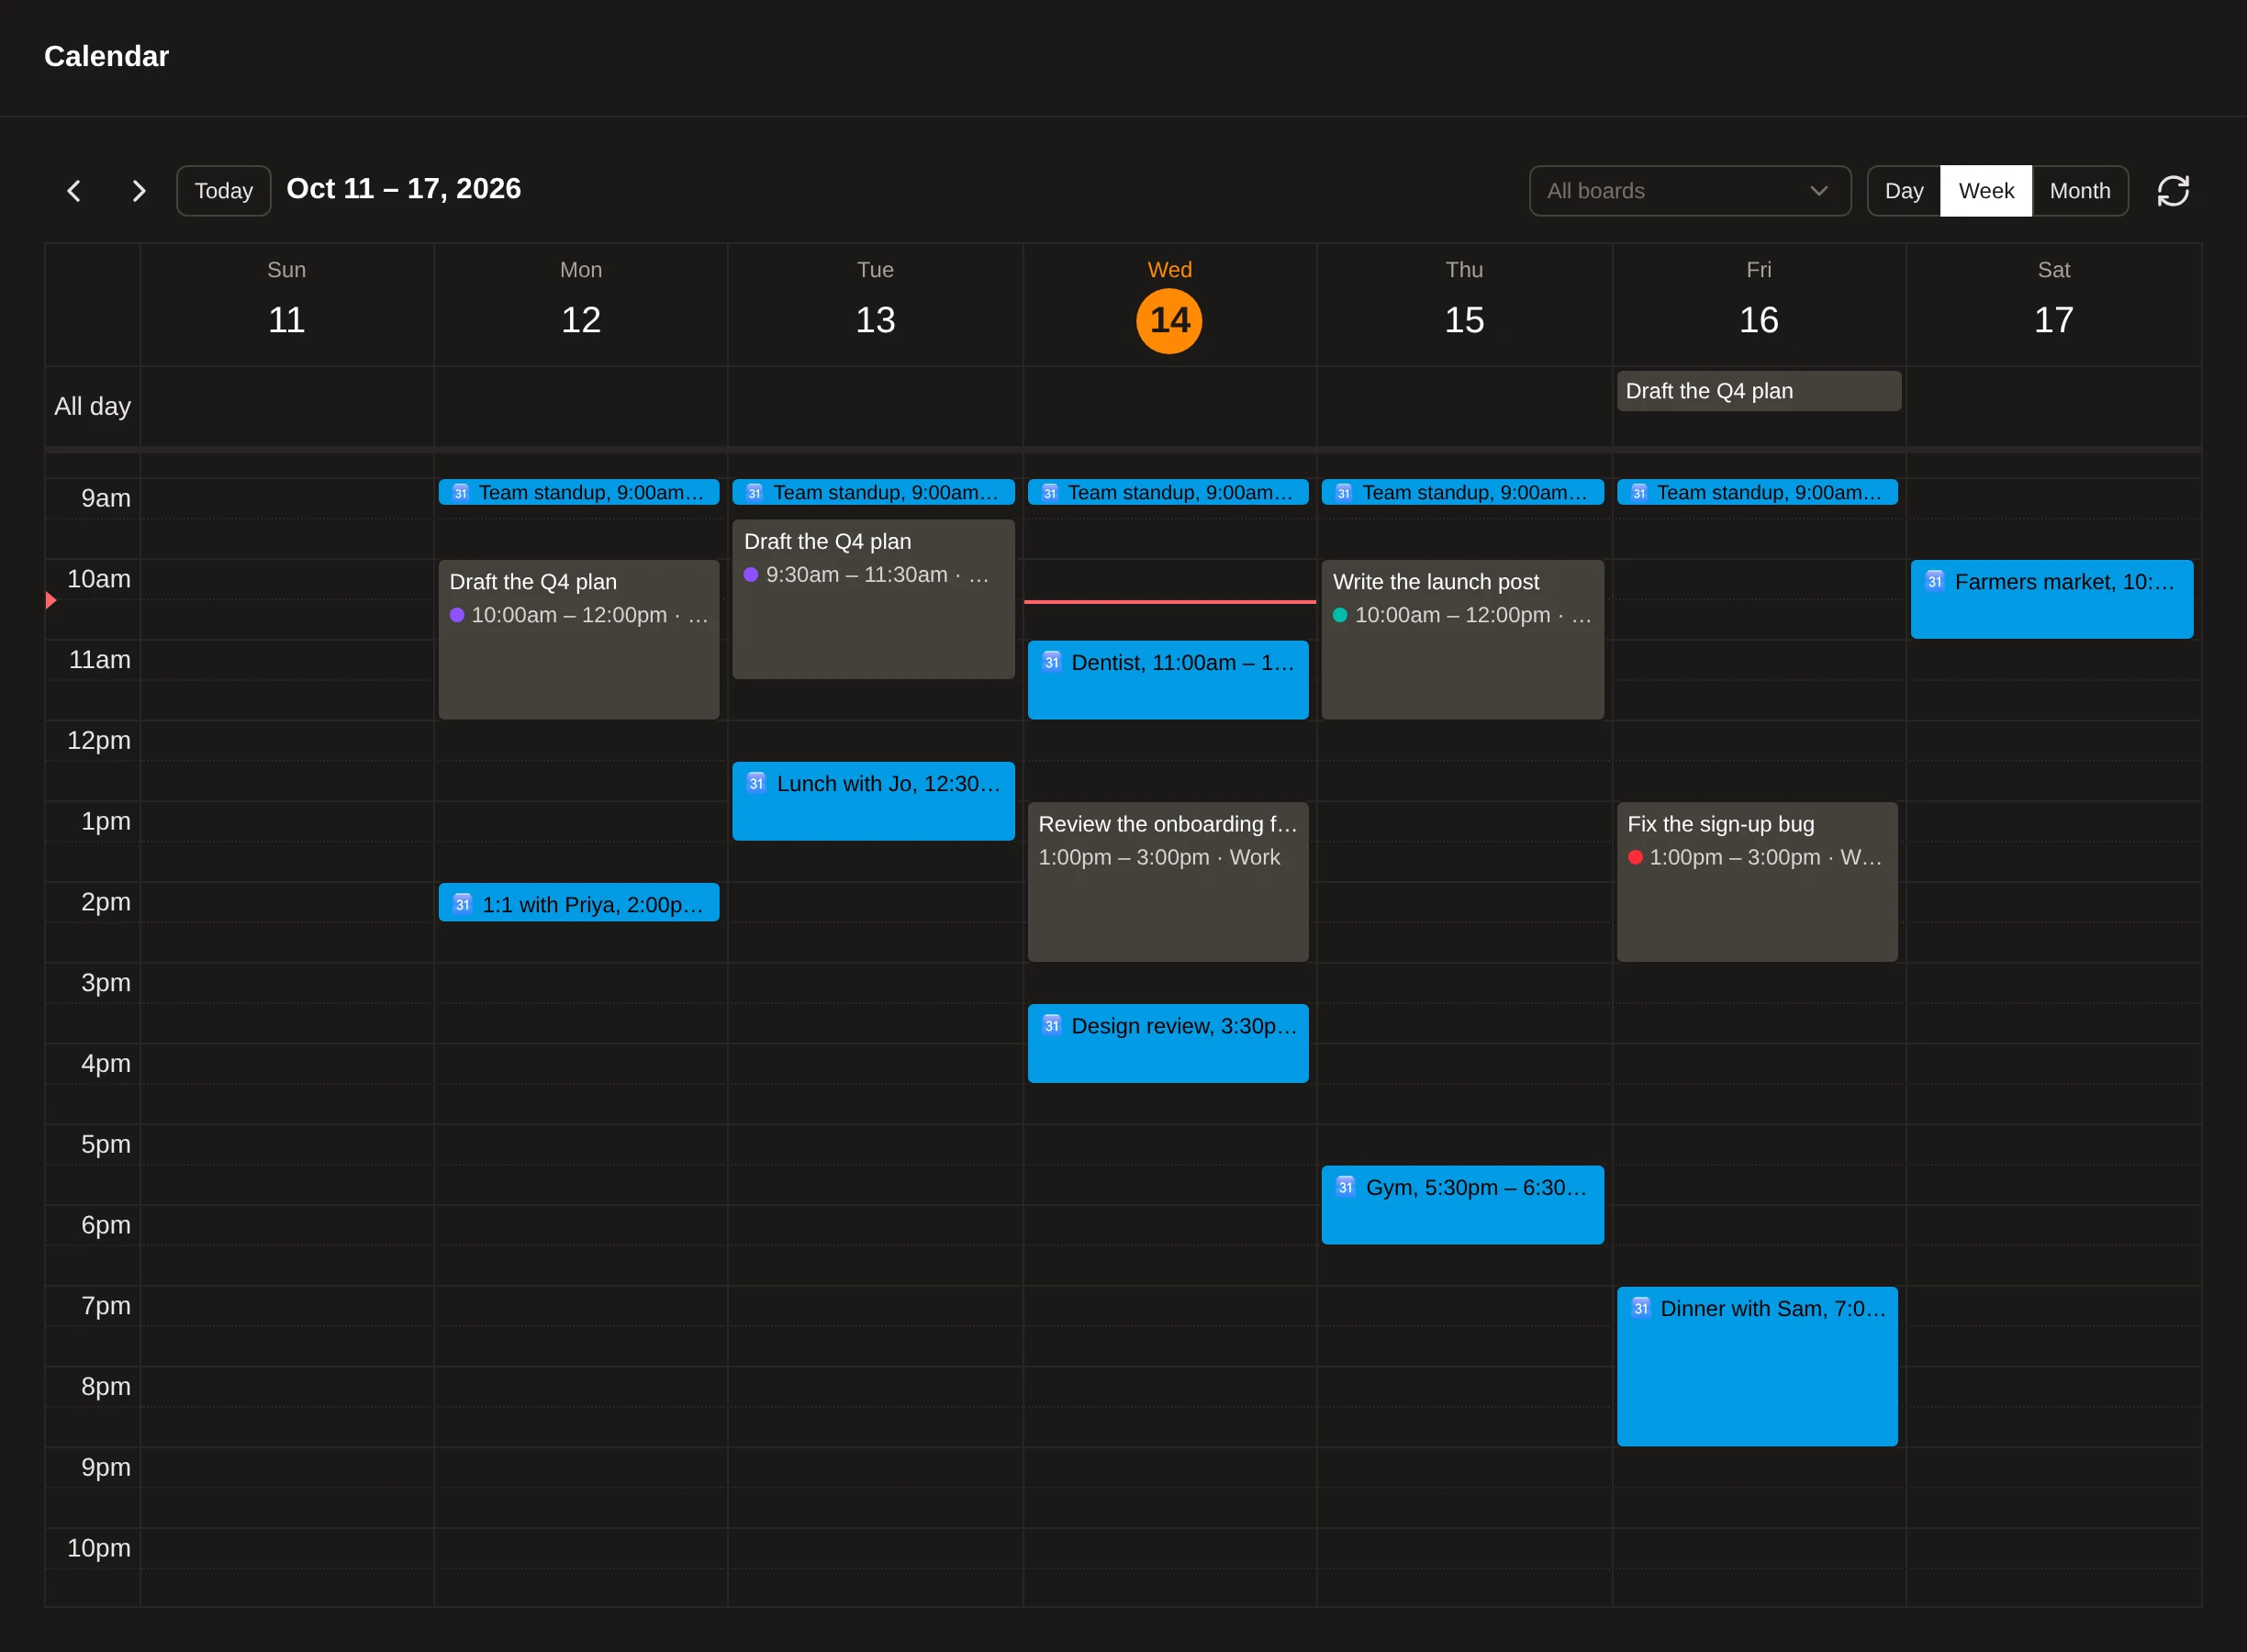Image resolution: width=2247 pixels, height=1652 pixels.
Task: Click the calendar icon on Farmers market
Action: tap(1935, 581)
